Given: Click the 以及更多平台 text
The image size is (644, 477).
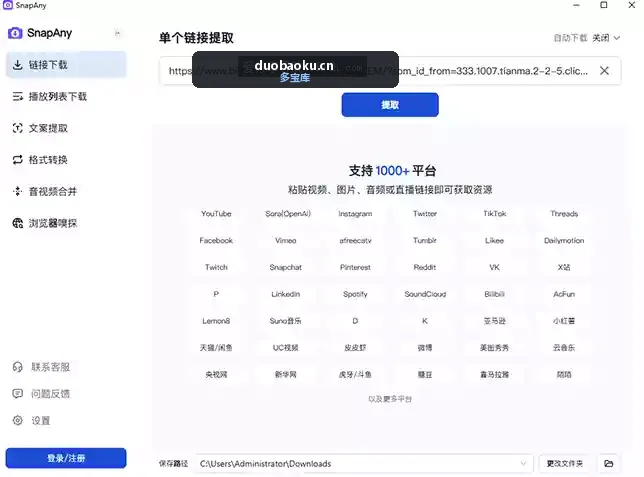Looking at the screenshot, I should click(x=390, y=399).
